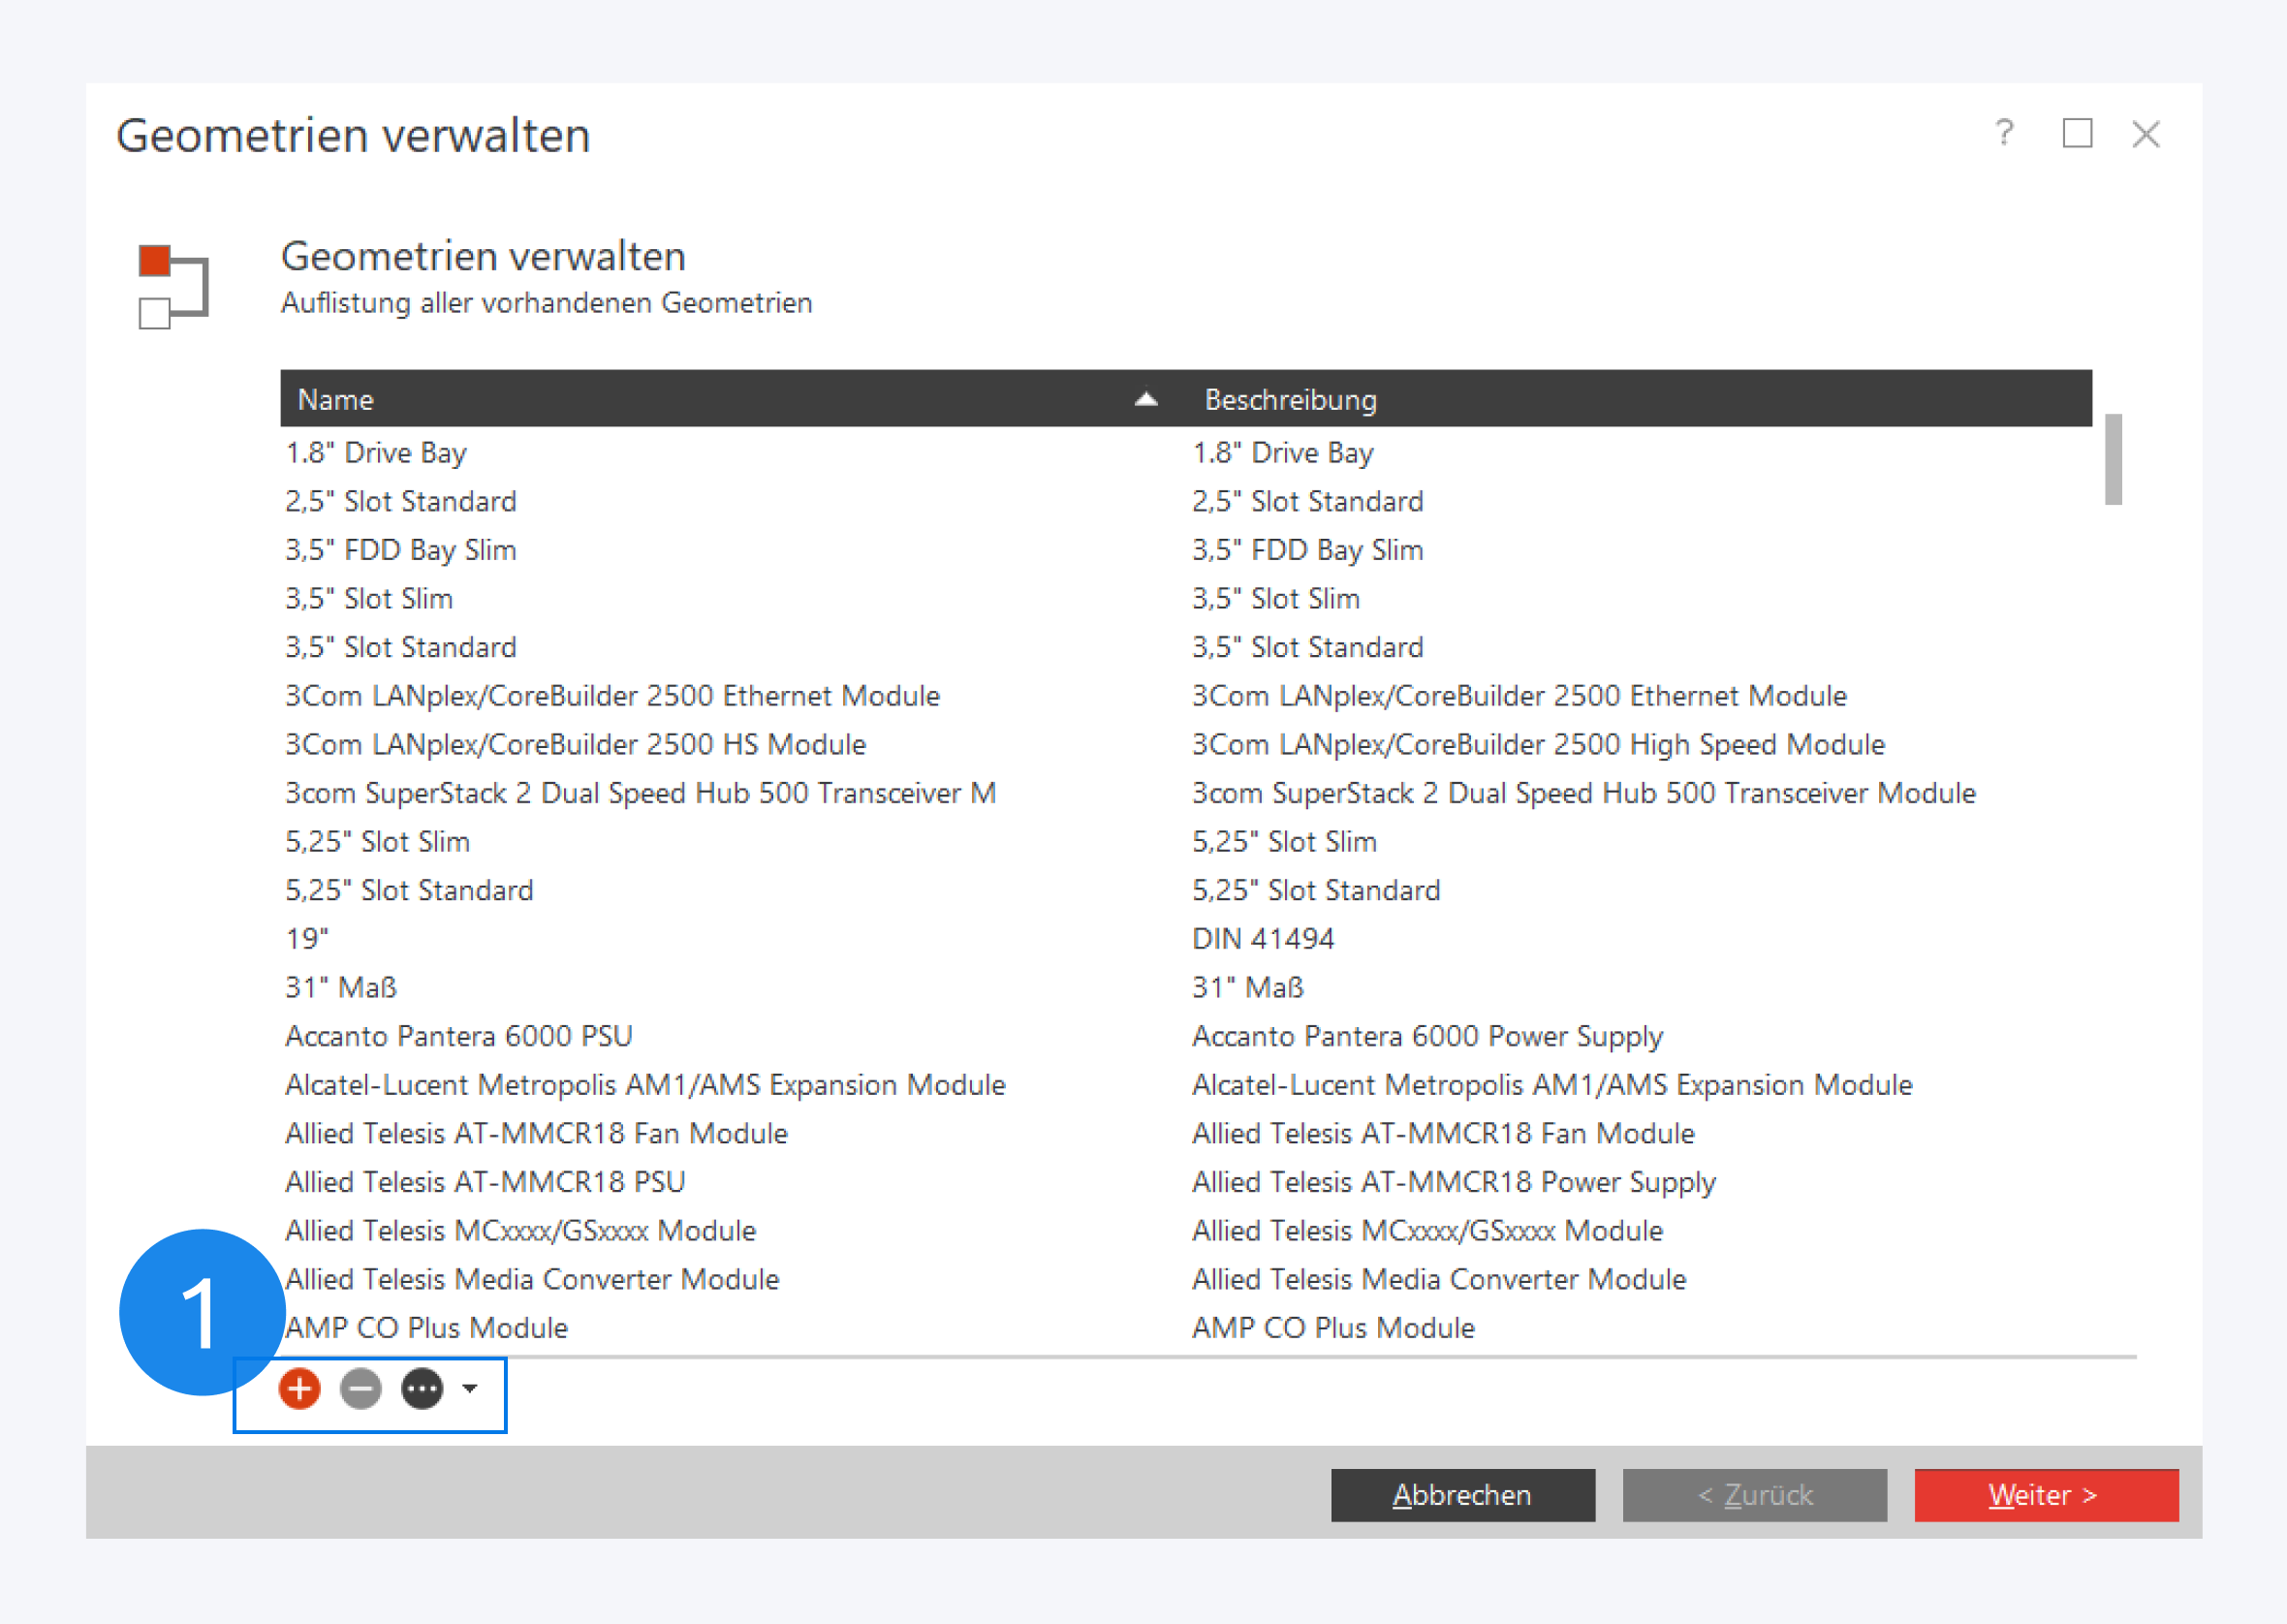
Task: Open the dropdown arrow beside ellipsis icon
Action: click(x=469, y=1388)
